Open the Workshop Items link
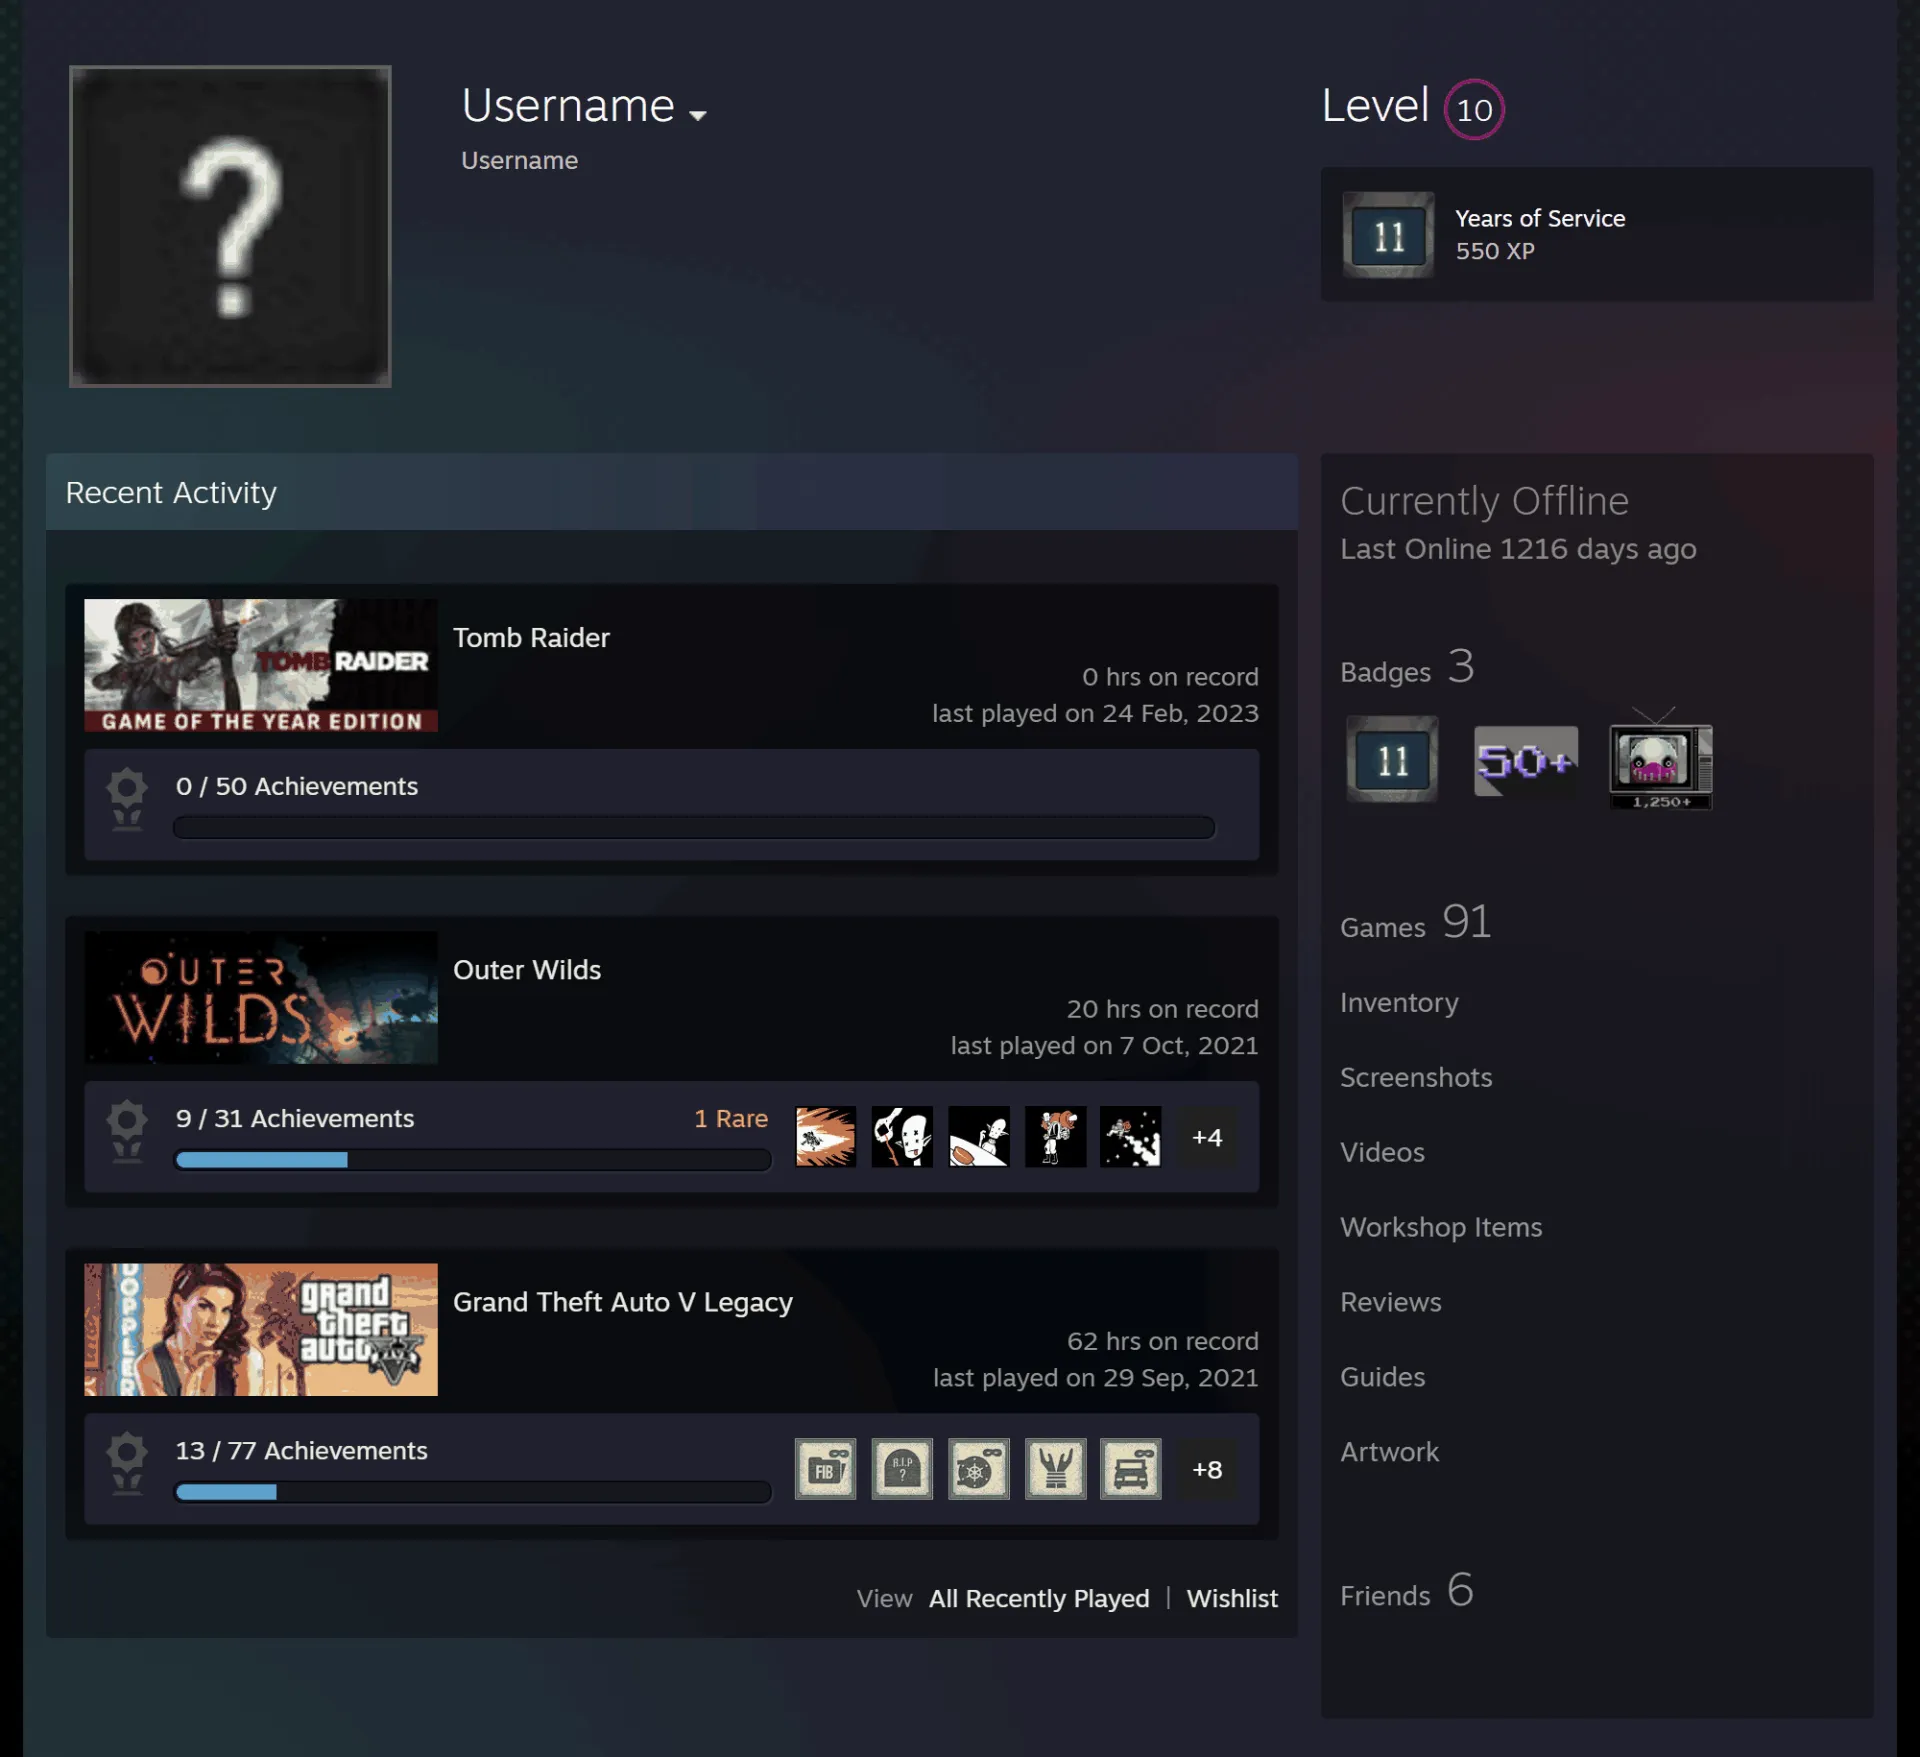The width and height of the screenshot is (1920, 1757). [1441, 1227]
